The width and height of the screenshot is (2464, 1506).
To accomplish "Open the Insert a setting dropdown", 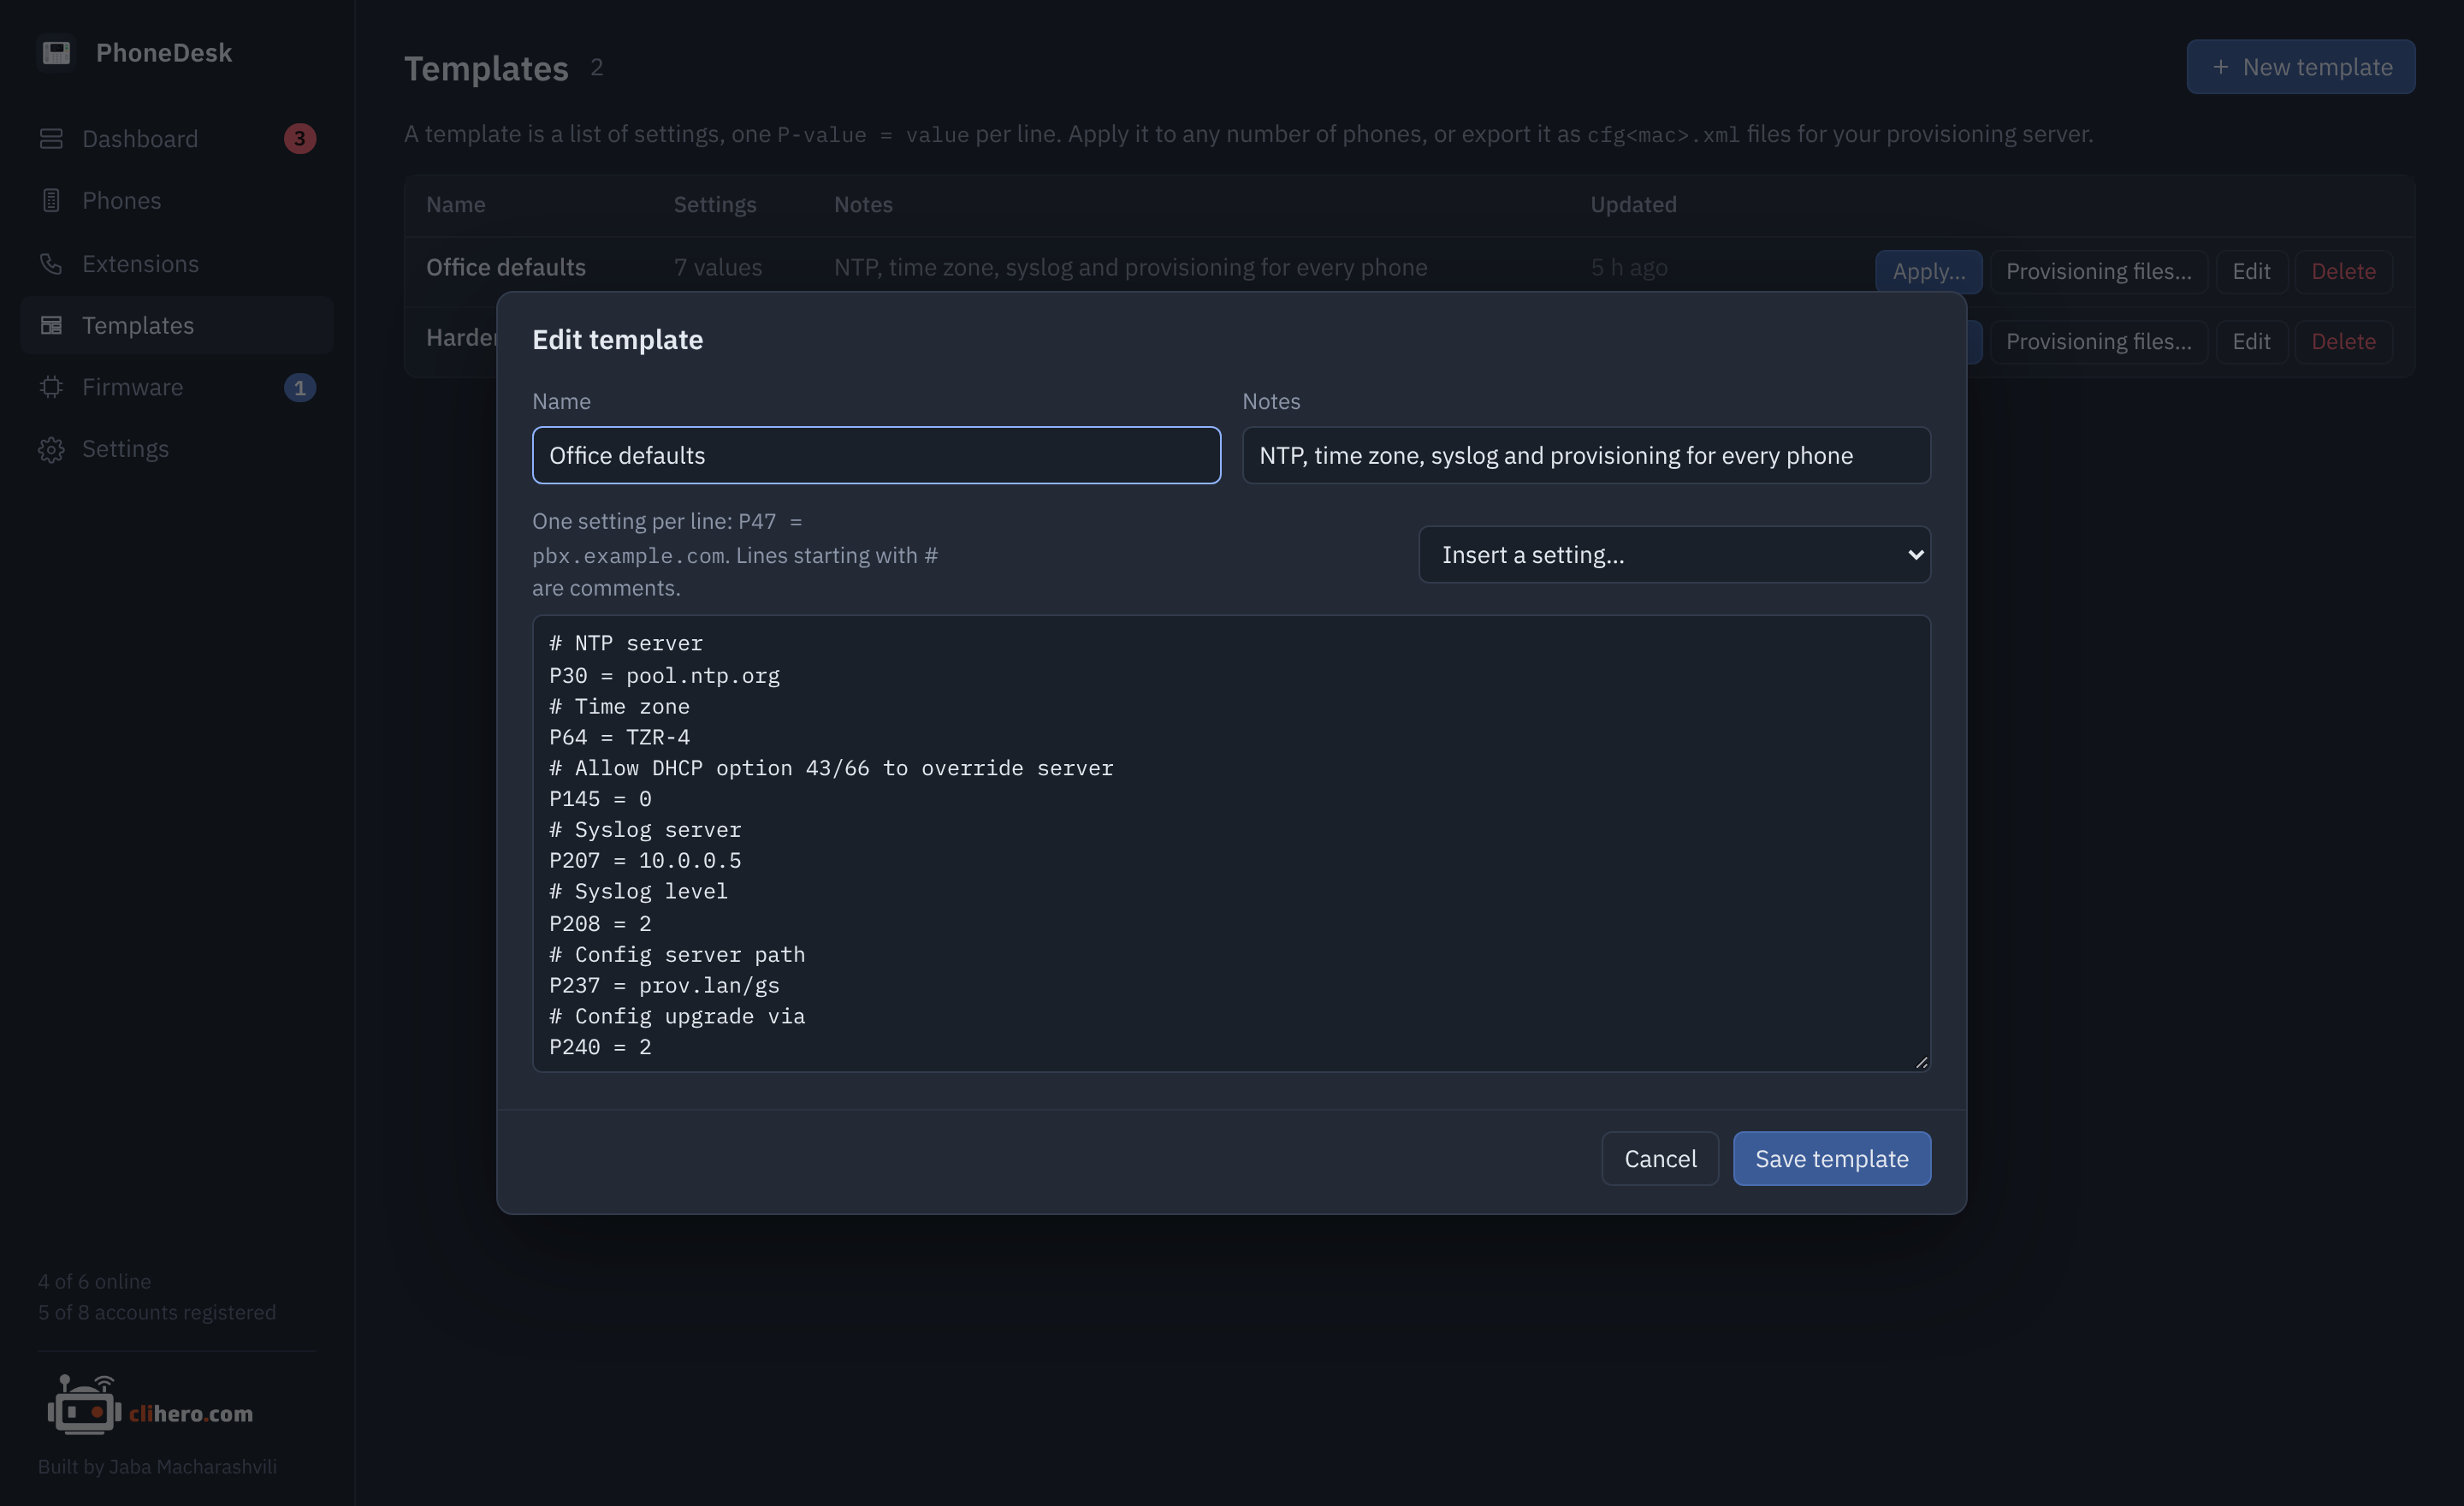I will pyautogui.click(x=1674, y=554).
